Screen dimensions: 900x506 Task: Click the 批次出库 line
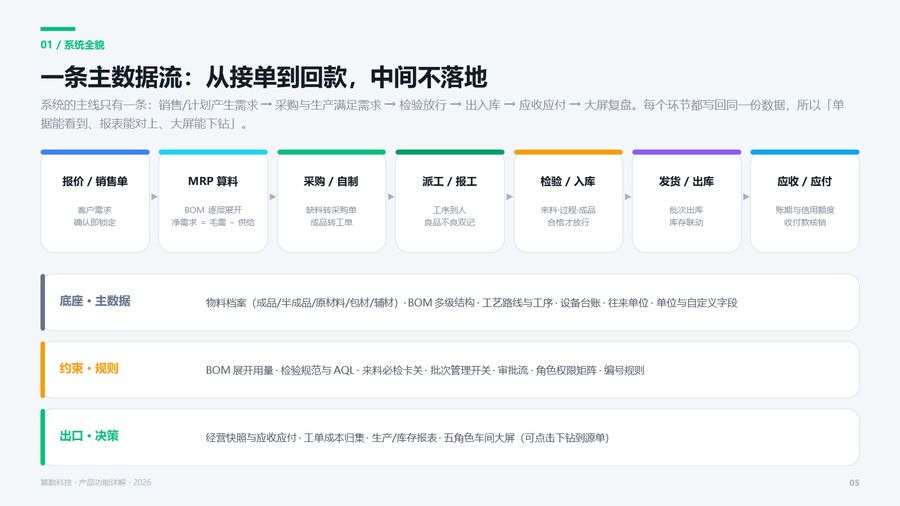[686, 210]
